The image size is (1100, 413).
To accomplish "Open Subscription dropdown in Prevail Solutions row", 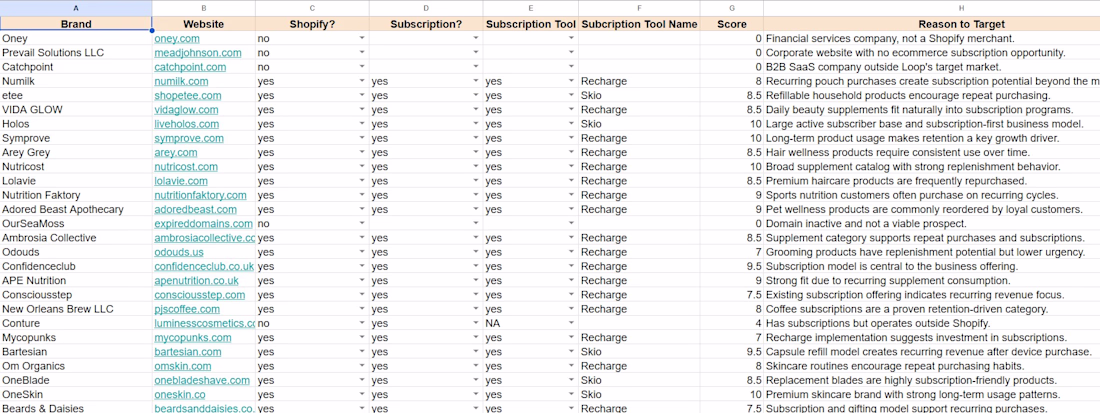I will coord(476,53).
